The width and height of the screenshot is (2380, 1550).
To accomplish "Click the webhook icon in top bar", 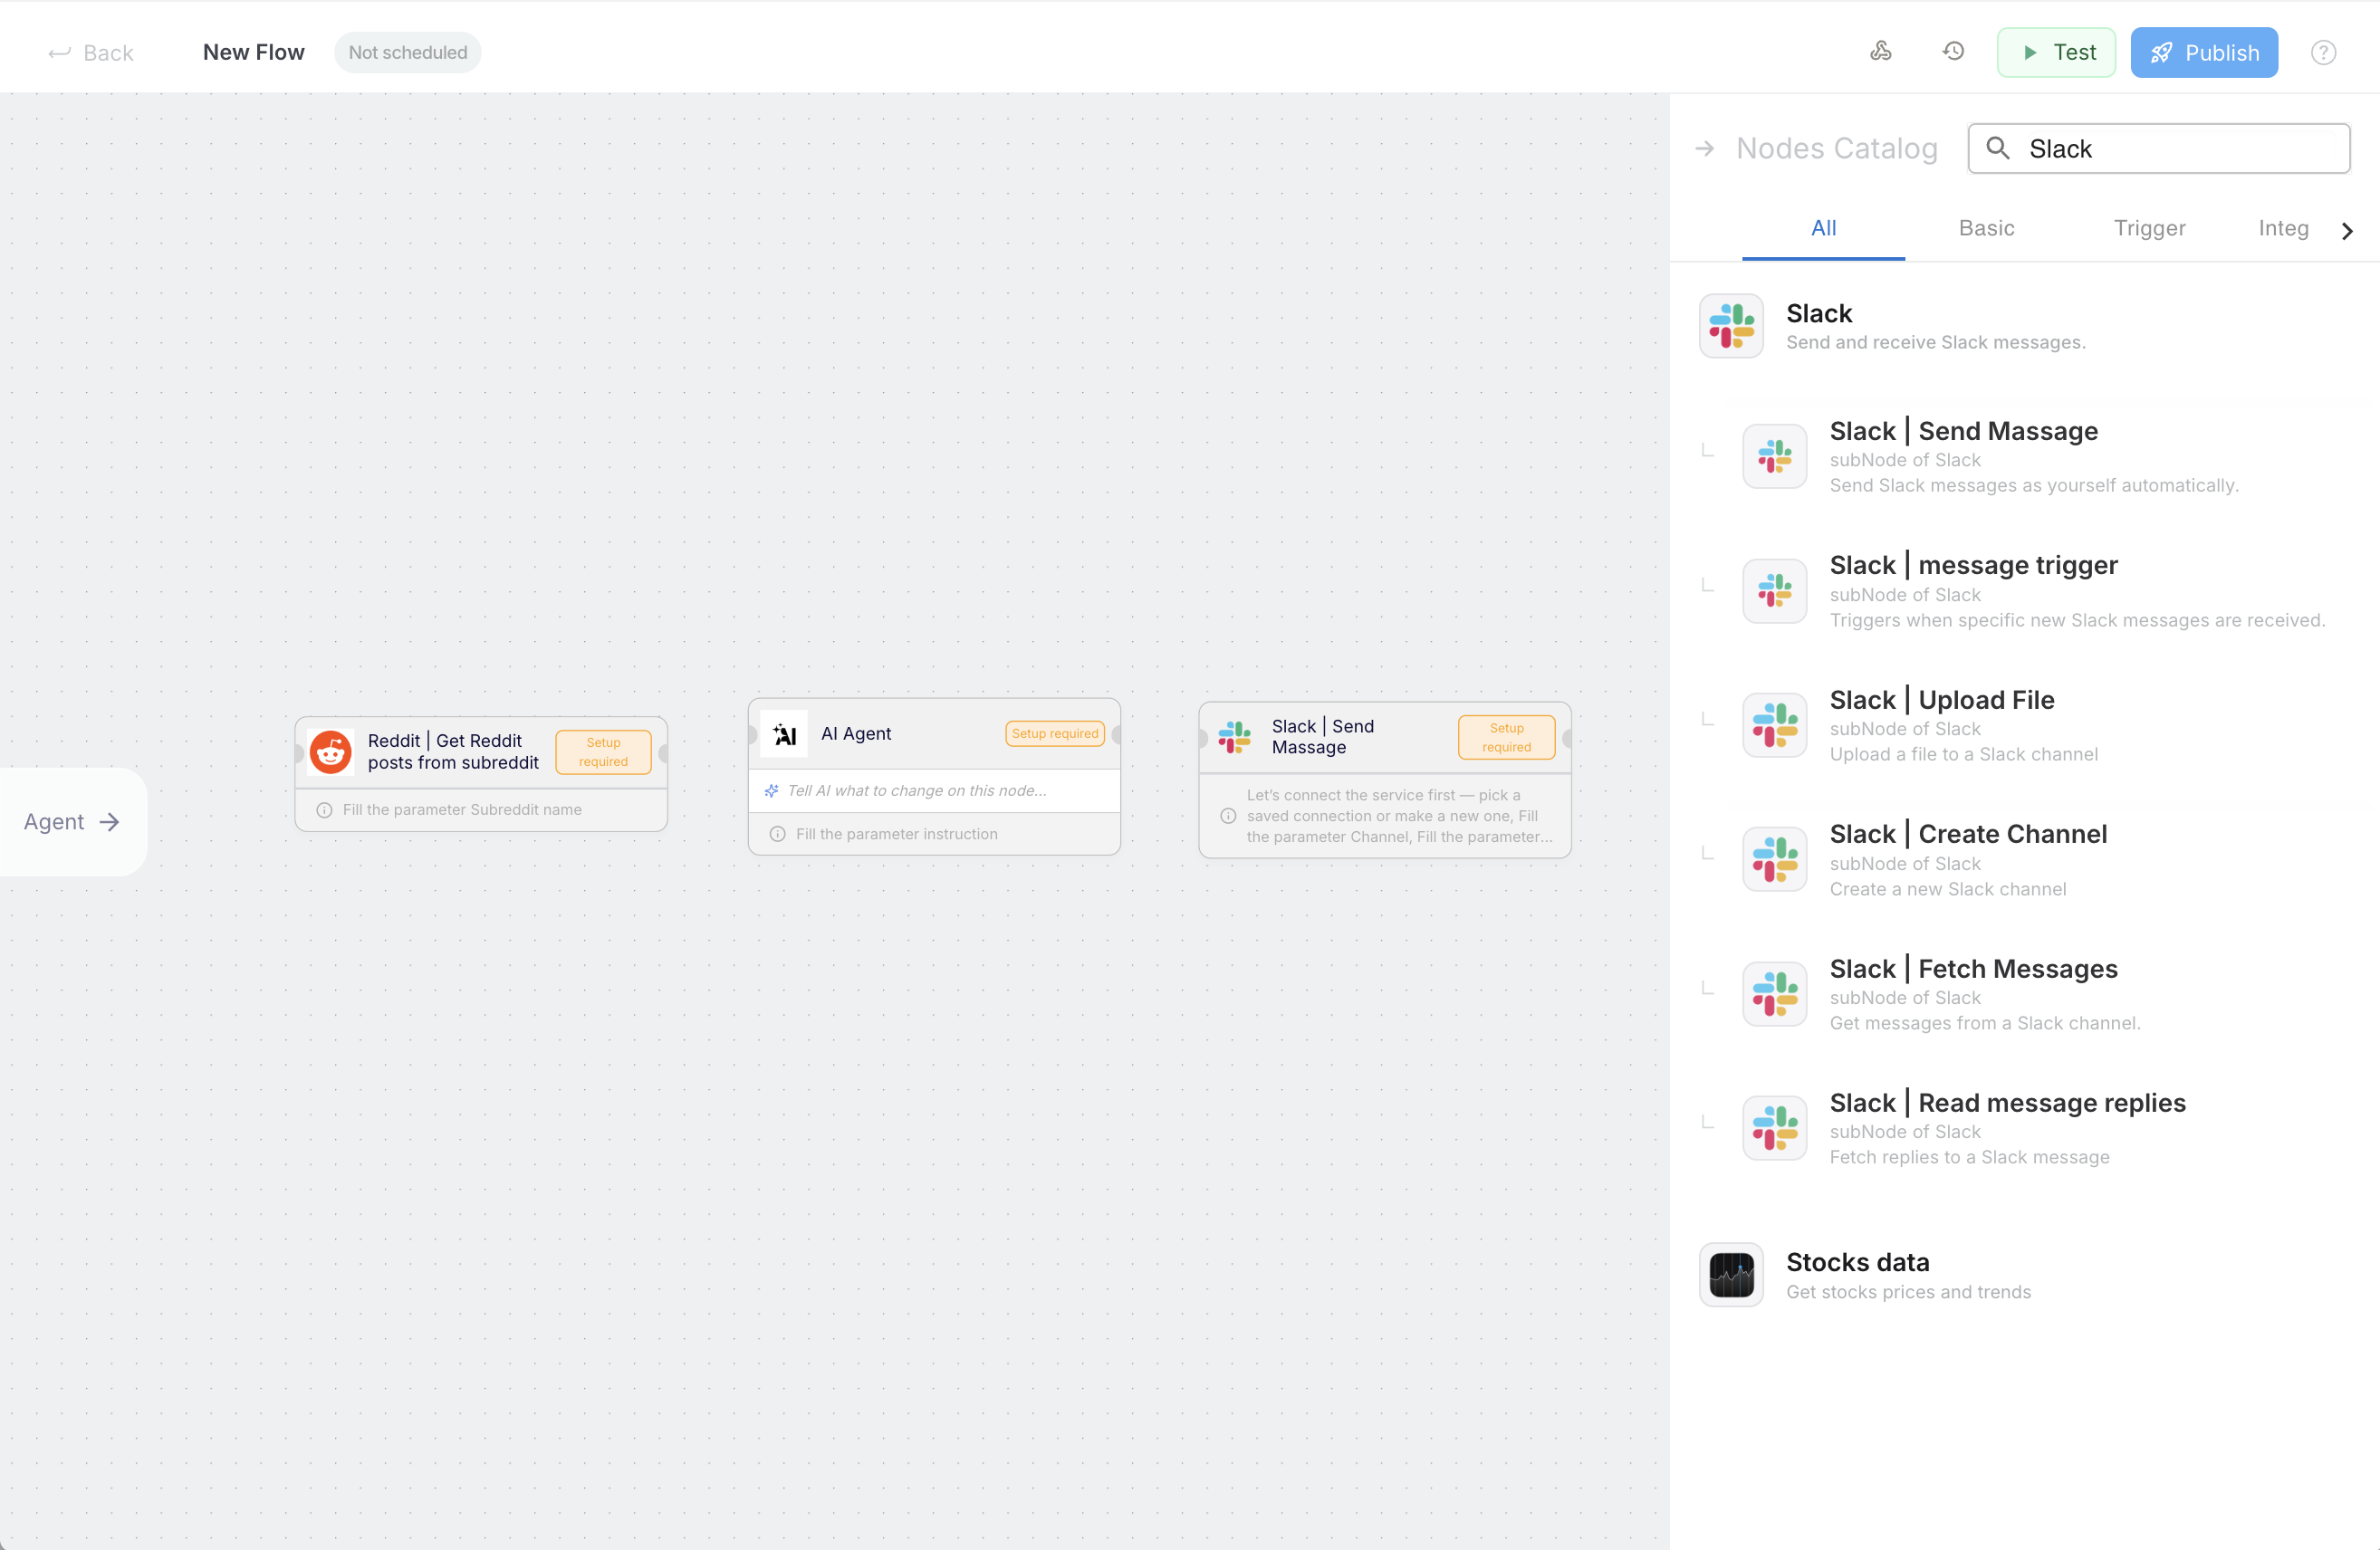I will 1880,52.
